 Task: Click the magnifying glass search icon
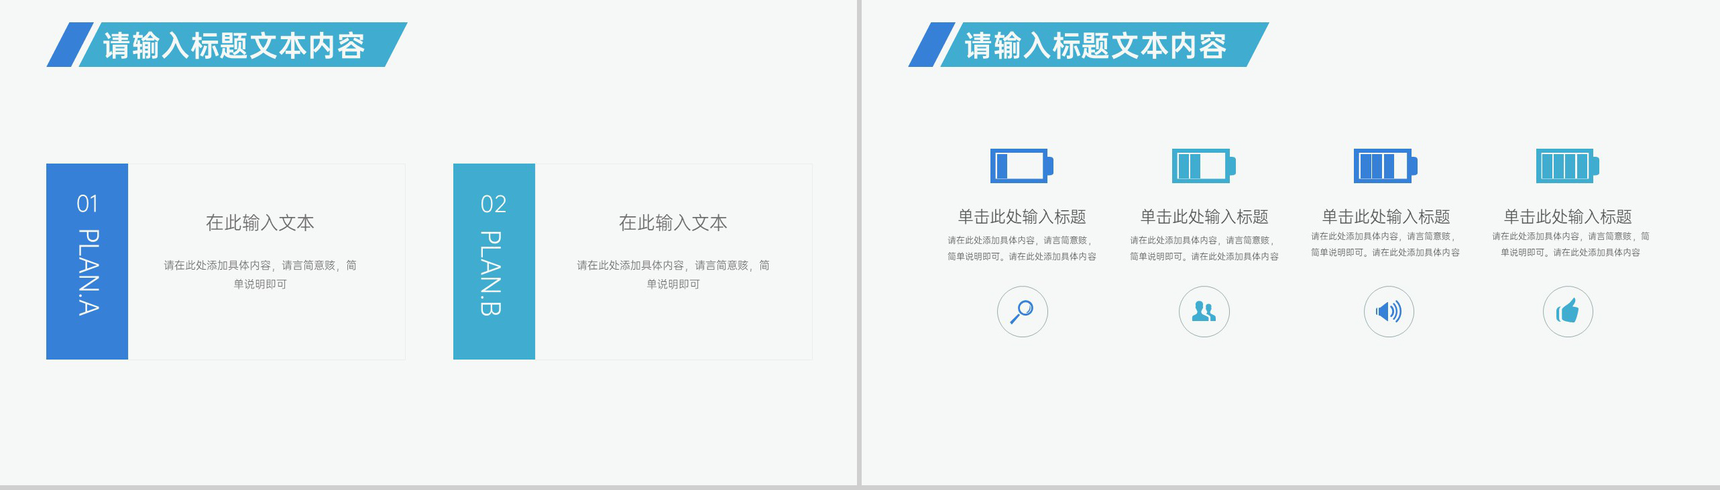coord(1022,312)
